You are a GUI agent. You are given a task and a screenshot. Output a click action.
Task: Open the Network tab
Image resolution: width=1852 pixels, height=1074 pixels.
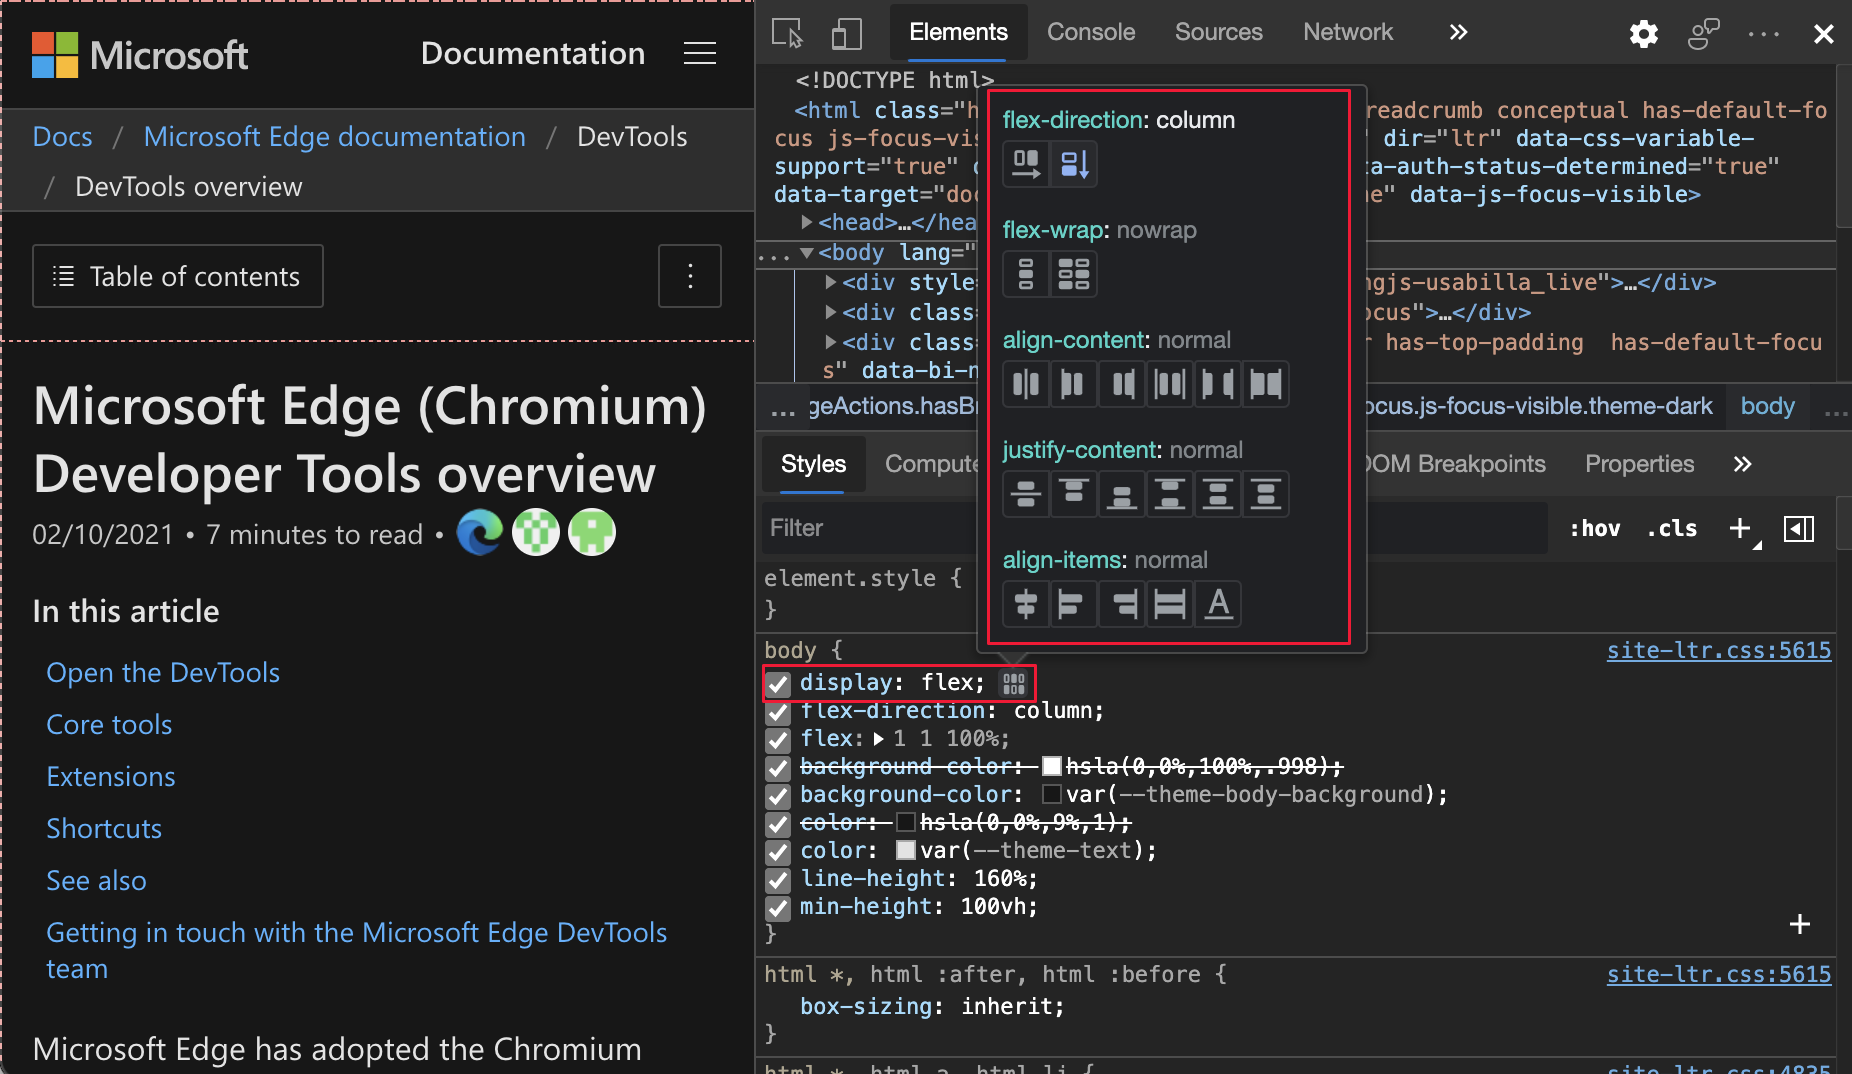tap(1348, 32)
